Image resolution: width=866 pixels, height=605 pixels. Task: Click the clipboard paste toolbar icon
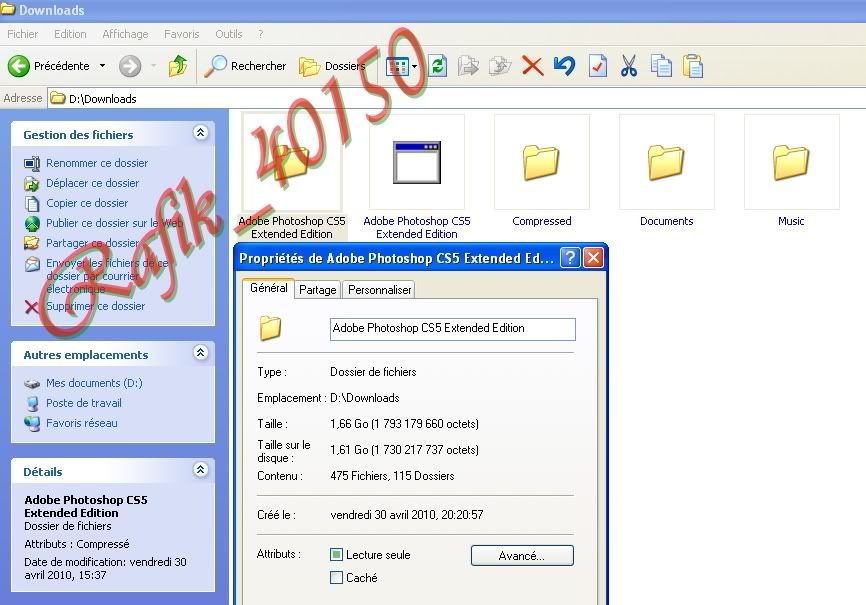pyautogui.click(x=693, y=66)
